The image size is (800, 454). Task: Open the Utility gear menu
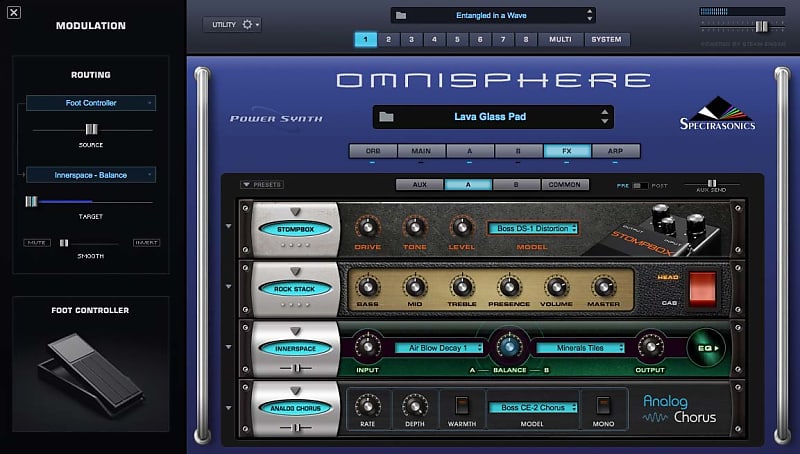pyautogui.click(x=232, y=24)
